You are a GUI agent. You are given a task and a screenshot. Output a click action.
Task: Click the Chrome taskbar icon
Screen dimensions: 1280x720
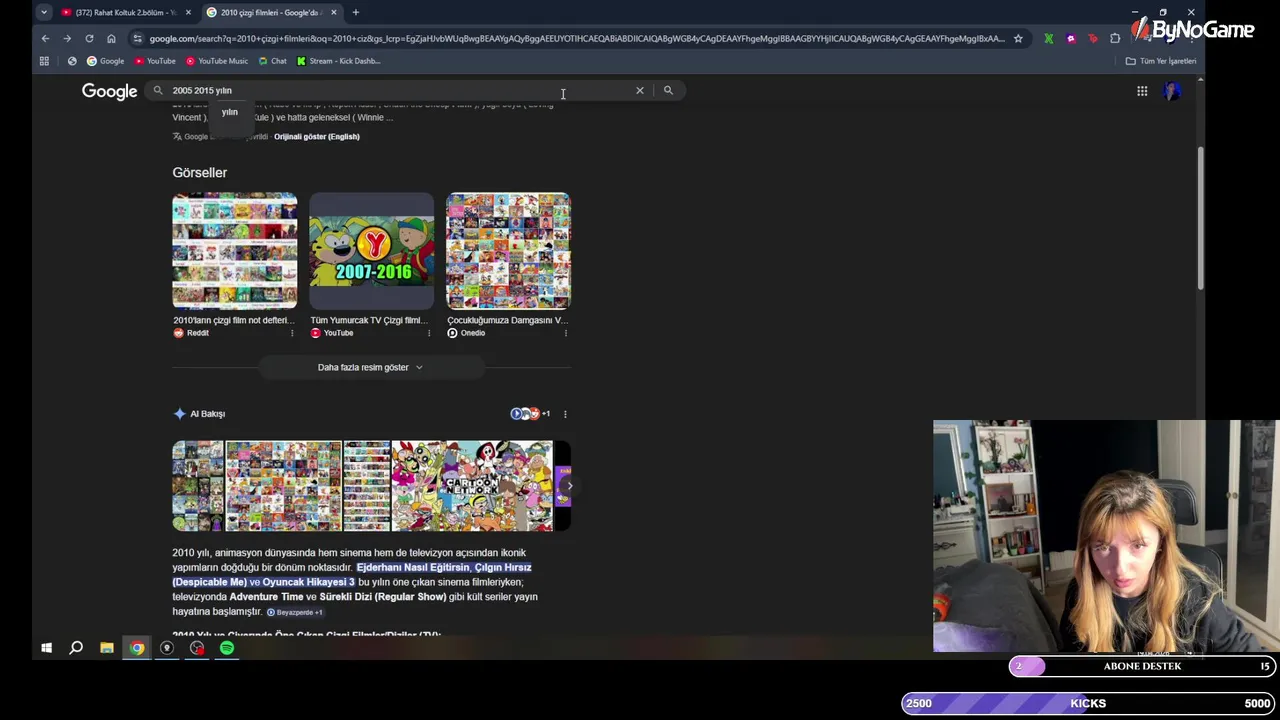tap(137, 648)
